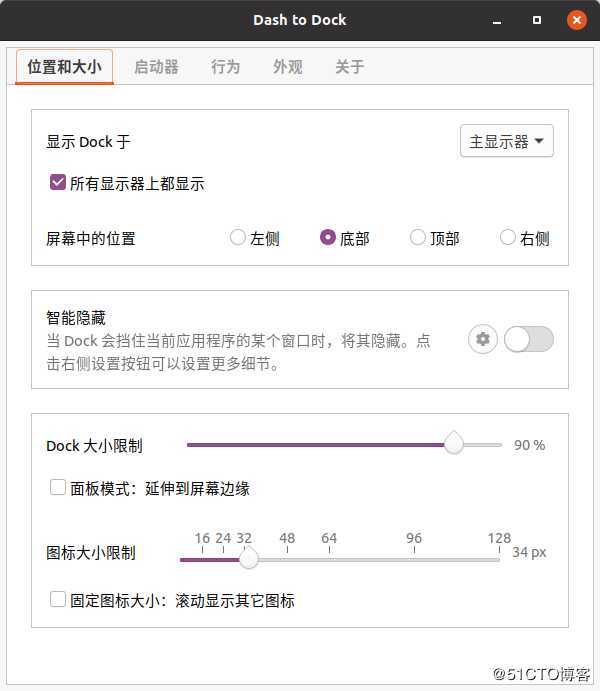Open the 主显示器 monitor dropdown

tap(507, 141)
